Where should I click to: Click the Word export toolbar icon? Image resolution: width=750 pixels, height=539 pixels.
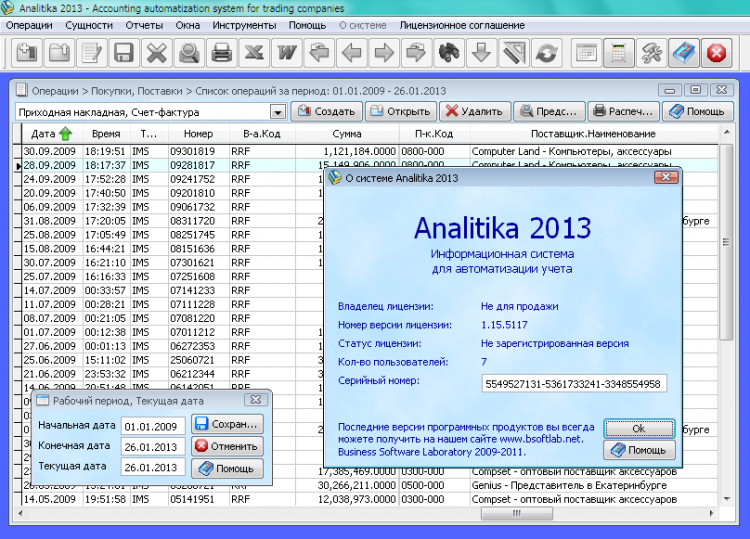[287, 53]
